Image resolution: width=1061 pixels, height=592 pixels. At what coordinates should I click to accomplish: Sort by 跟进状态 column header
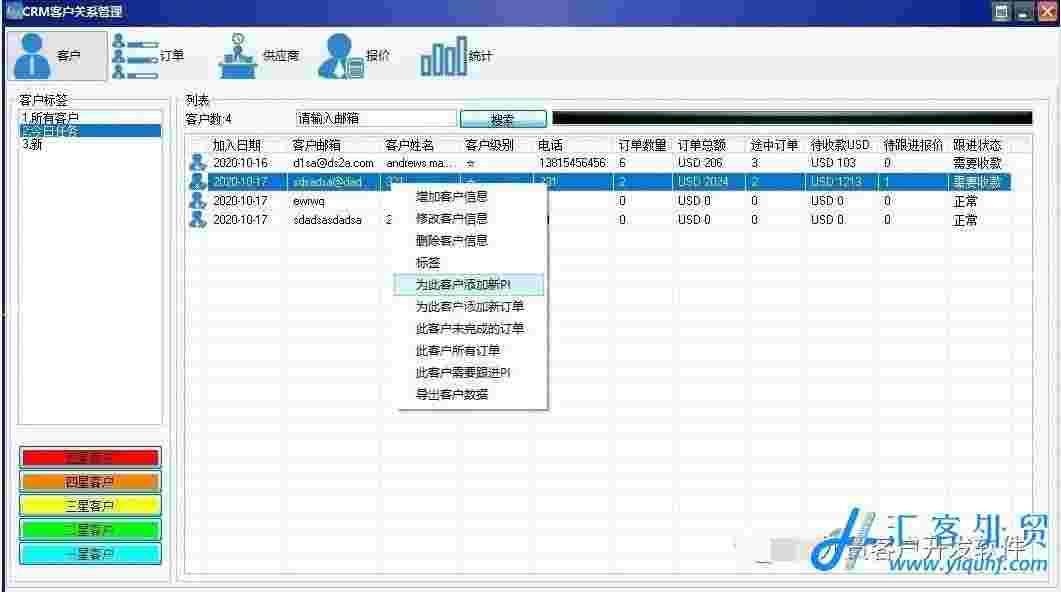pyautogui.click(x=976, y=145)
